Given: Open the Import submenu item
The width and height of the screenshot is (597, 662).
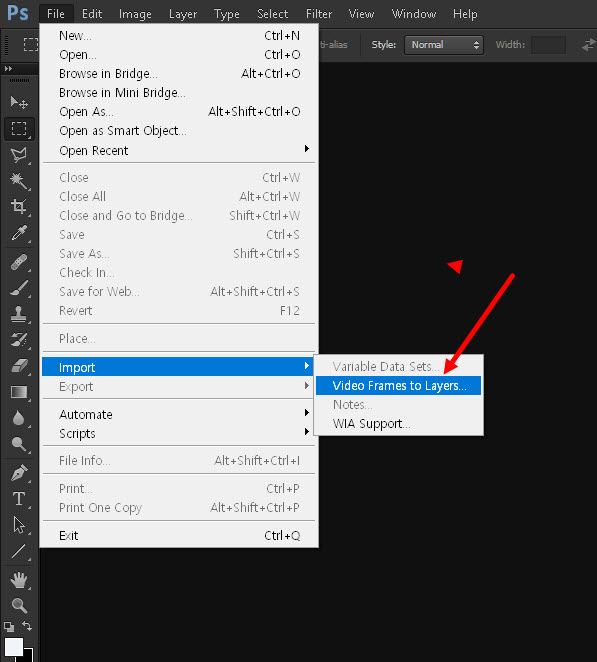Looking at the screenshot, I should coord(179,367).
